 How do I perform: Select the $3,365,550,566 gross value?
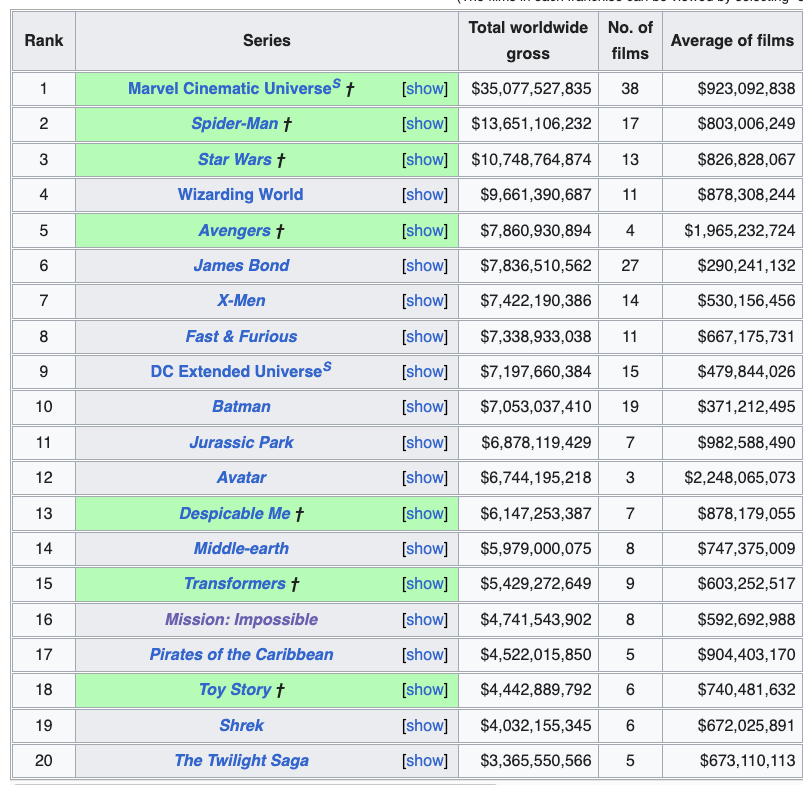pos(528,761)
